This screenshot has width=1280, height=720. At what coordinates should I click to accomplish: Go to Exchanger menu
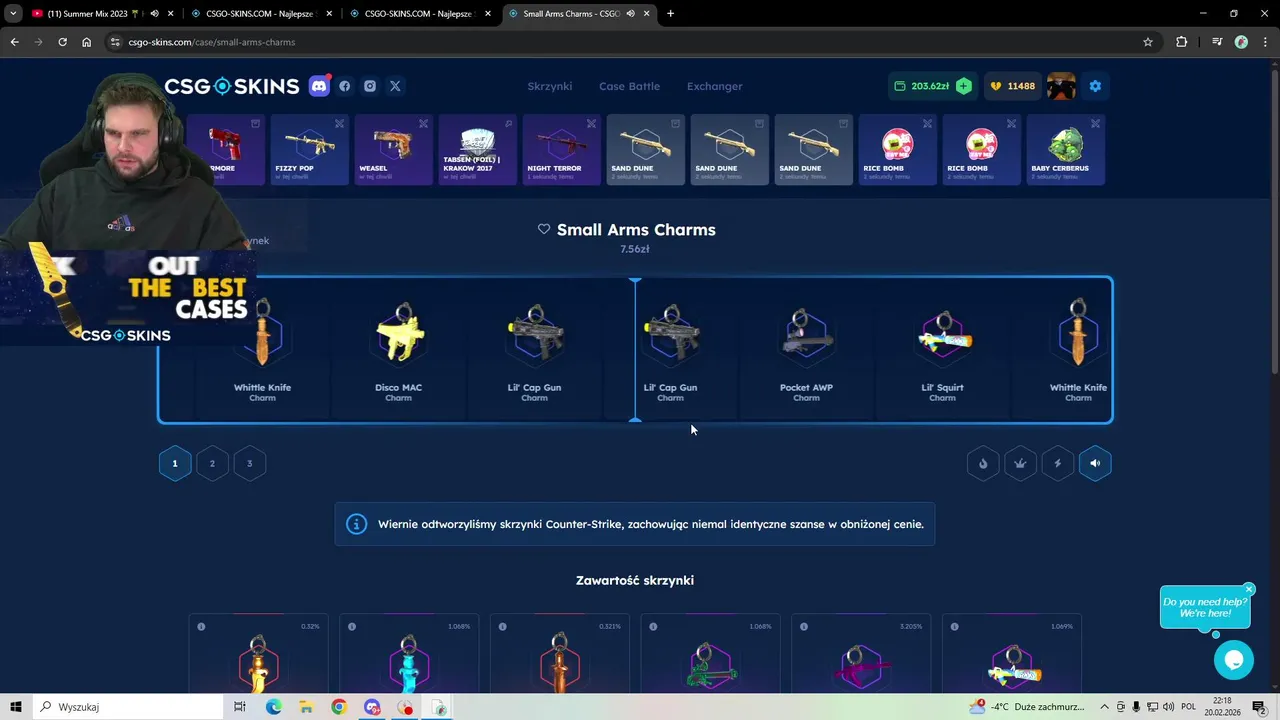[x=714, y=86]
